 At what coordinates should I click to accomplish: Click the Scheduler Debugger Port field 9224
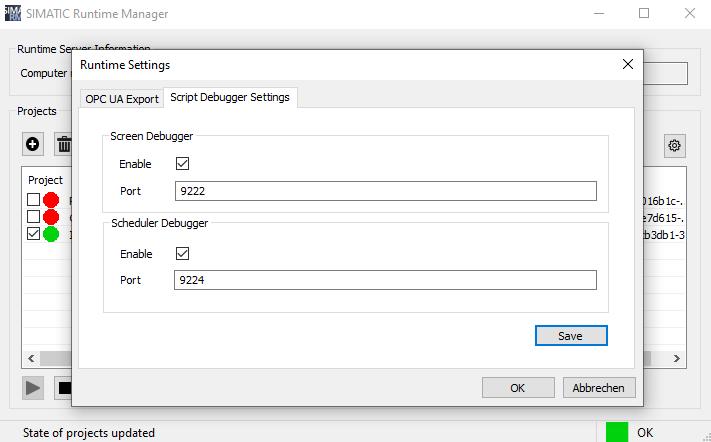coord(385,280)
